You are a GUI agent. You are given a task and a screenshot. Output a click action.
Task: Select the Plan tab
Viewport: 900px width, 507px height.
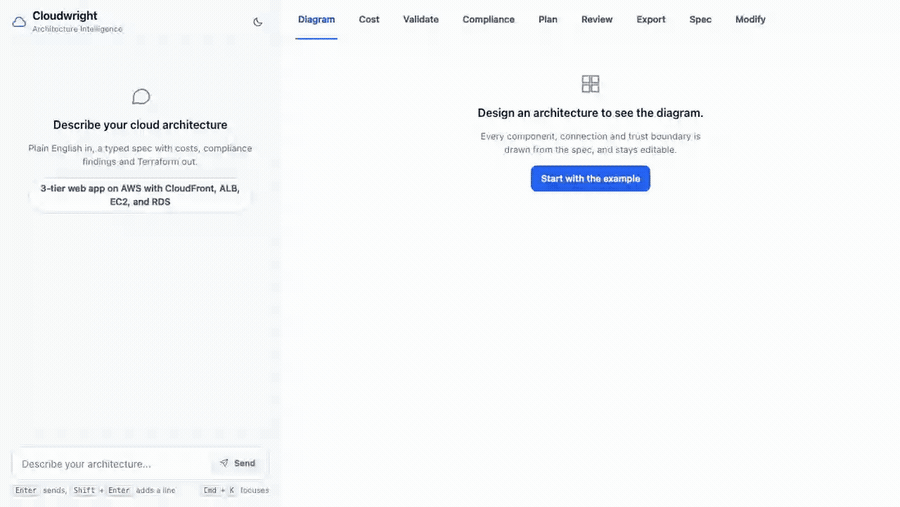pyautogui.click(x=548, y=20)
